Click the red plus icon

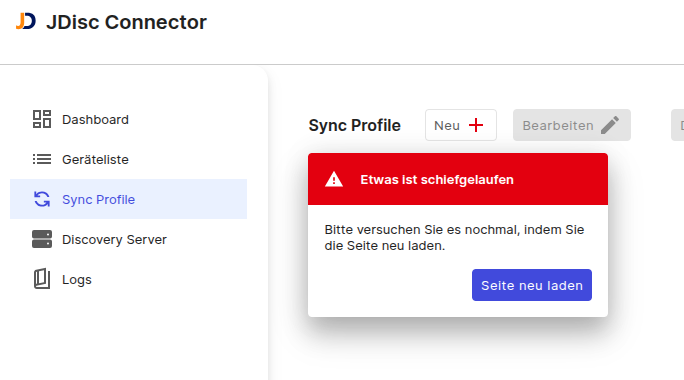tap(476, 125)
